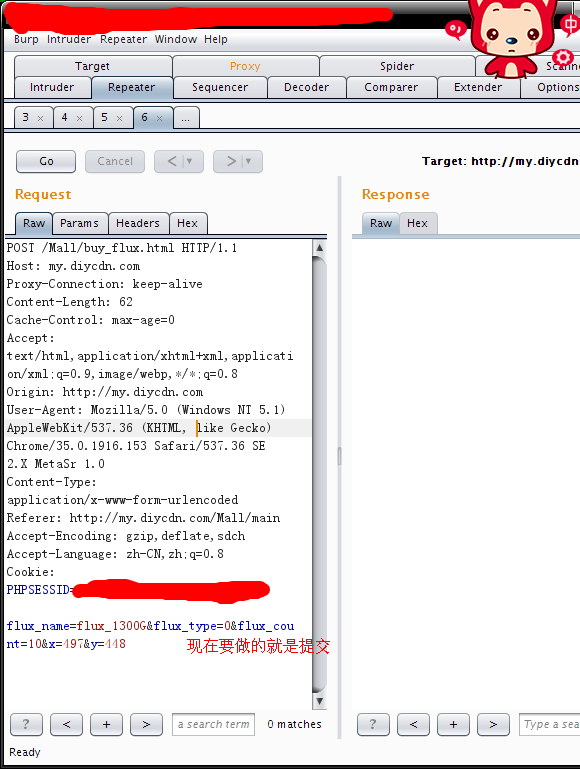Screen dimensions: 580x769
Task: Click the Referer header line
Action: click(x=143, y=518)
